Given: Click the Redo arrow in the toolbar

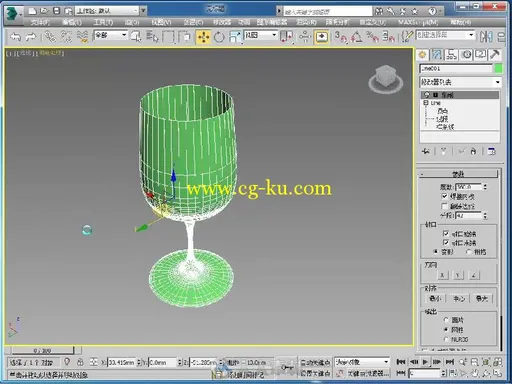Looking at the screenshot, I should pyautogui.click(x=31, y=37).
